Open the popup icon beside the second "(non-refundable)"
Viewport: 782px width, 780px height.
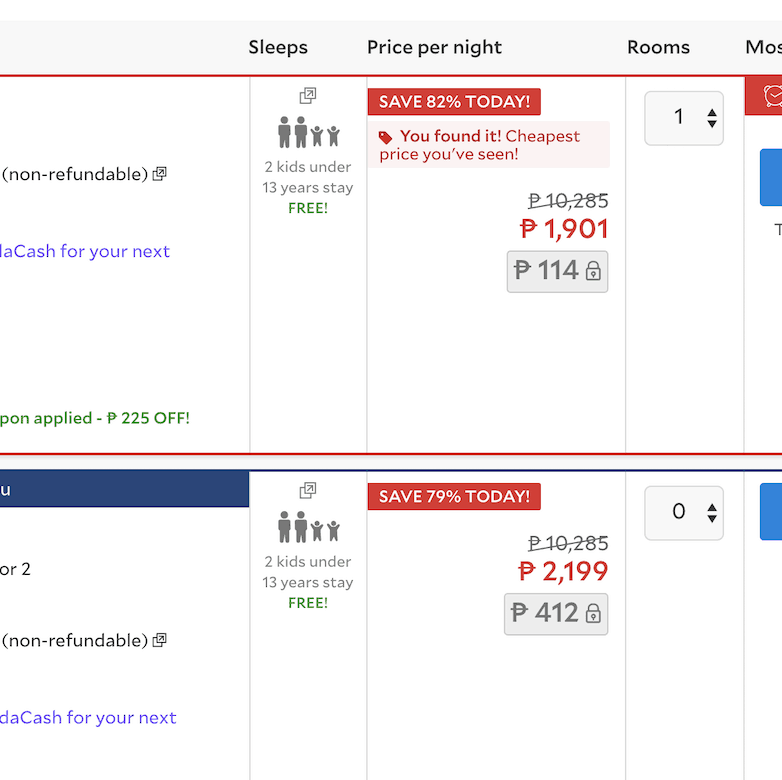pos(160,640)
